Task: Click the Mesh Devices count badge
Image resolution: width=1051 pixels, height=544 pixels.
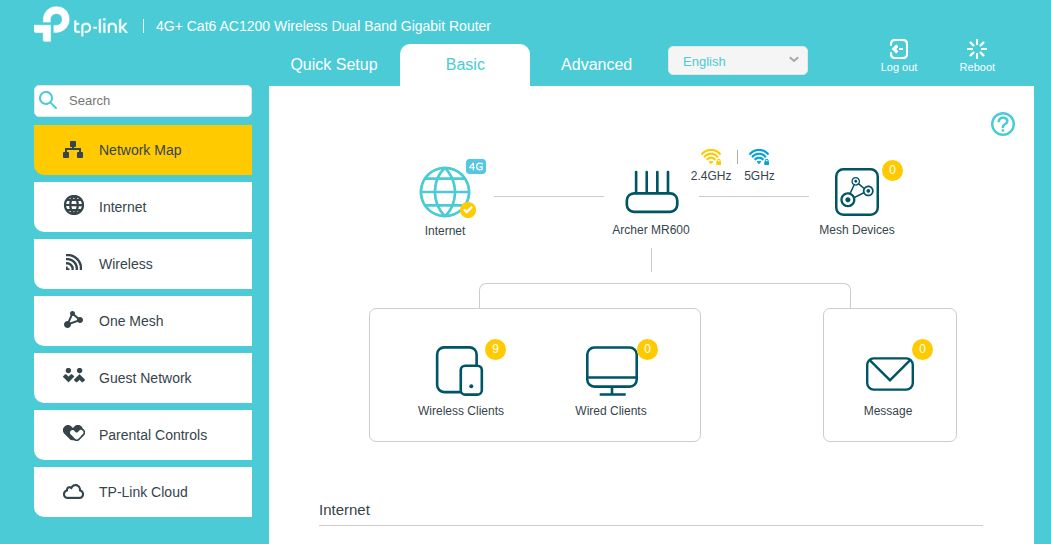Action: [x=892, y=170]
